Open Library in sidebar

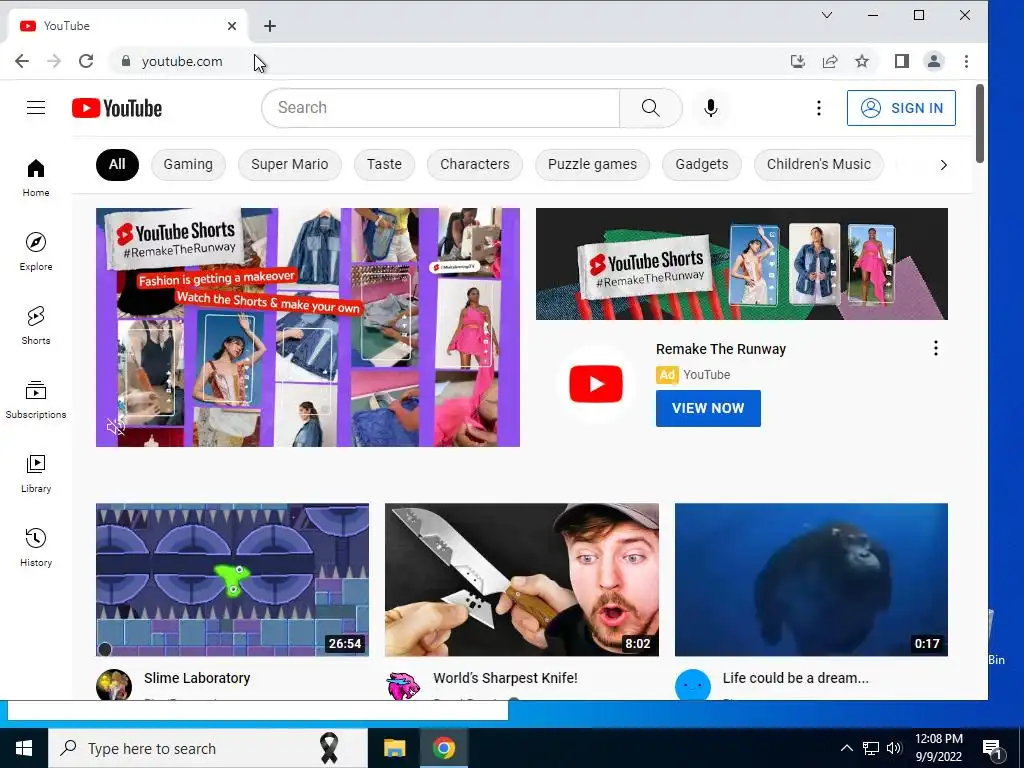click(x=36, y=473)
